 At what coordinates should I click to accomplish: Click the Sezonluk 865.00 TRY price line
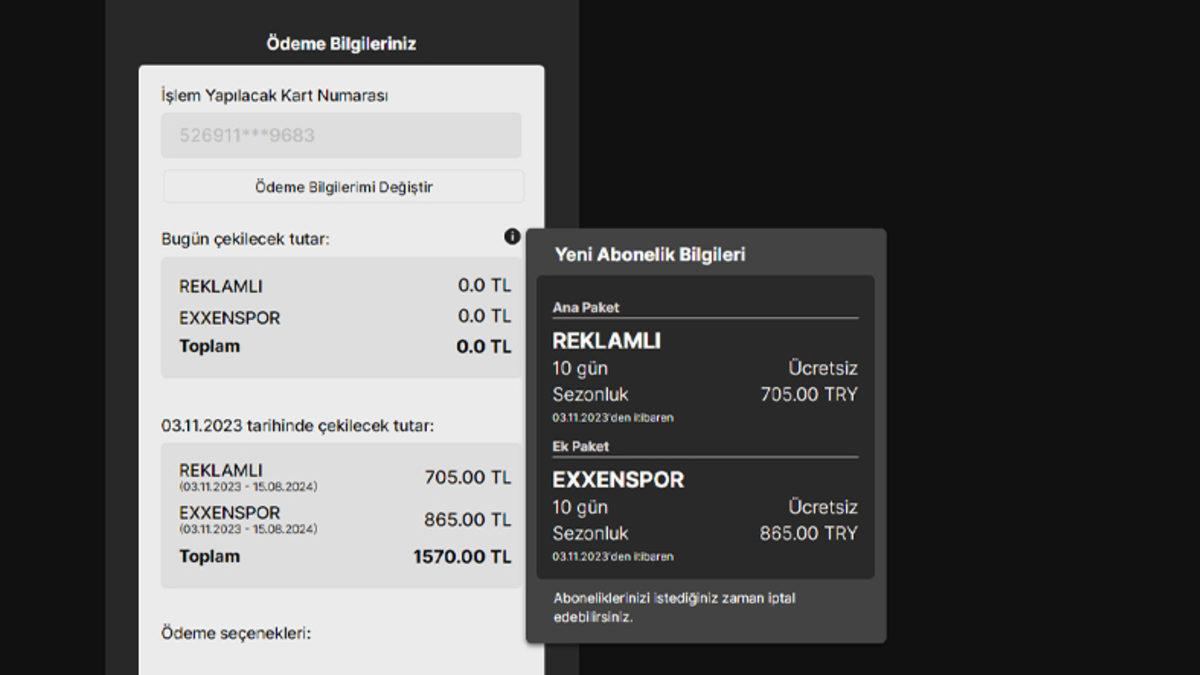coord(704,534)
